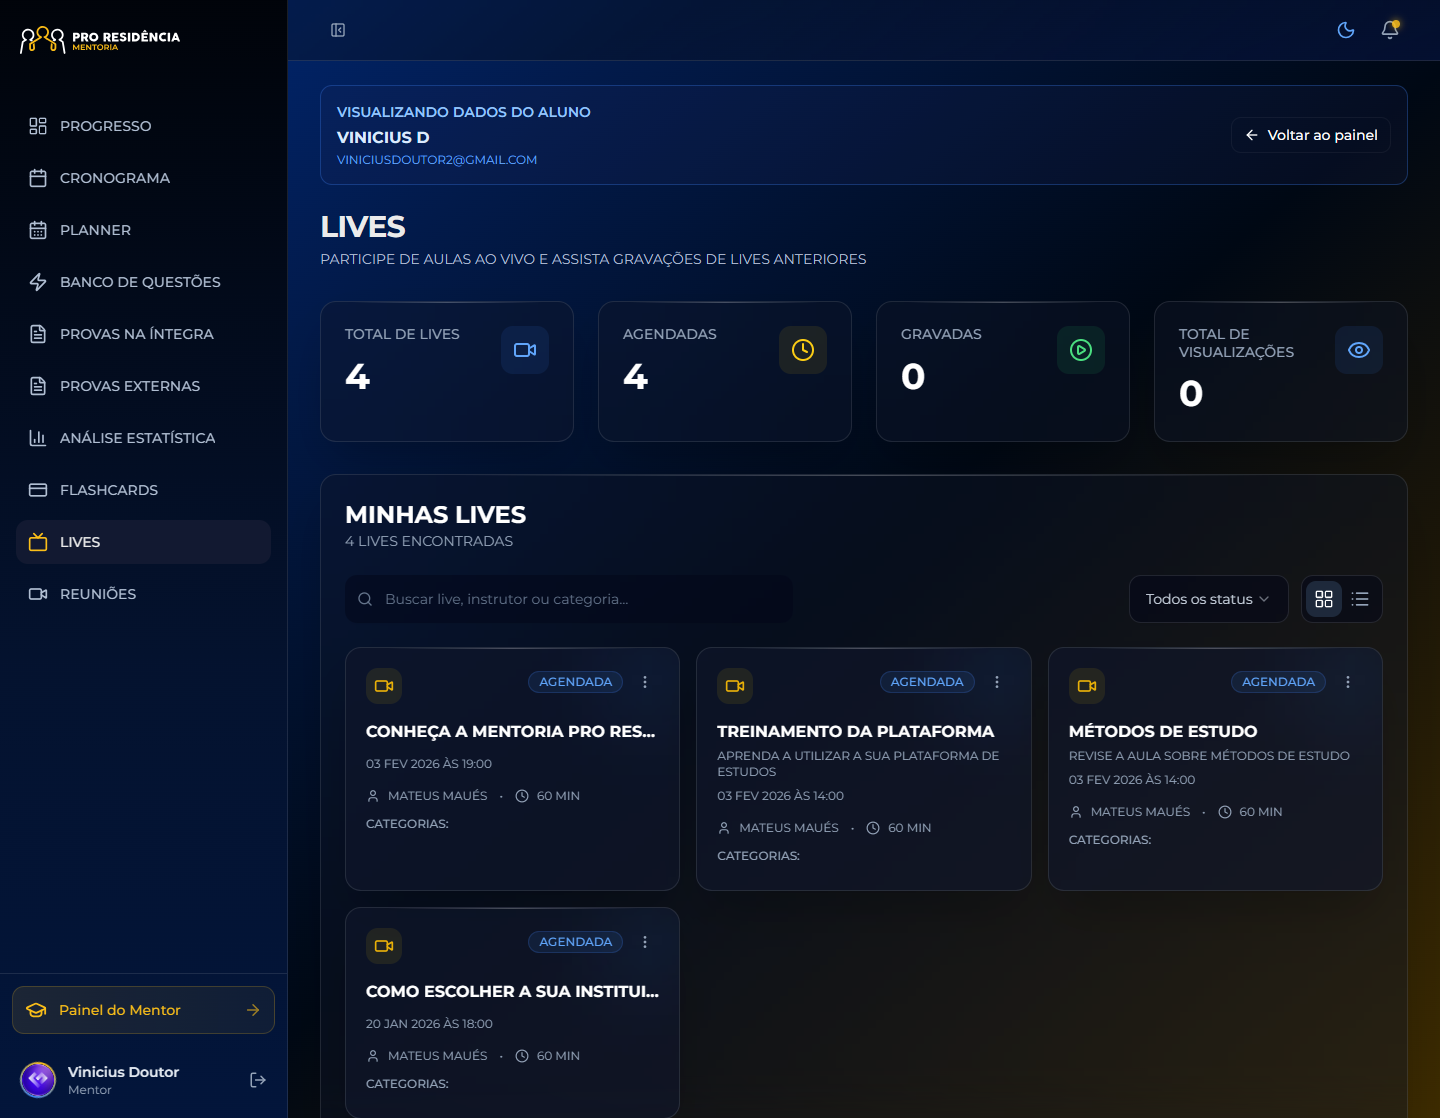Open options menu on Treinamento da Plataforma card
Image resolution: width=1440 pixels, height=1118 pixels.
click(997, 682)
